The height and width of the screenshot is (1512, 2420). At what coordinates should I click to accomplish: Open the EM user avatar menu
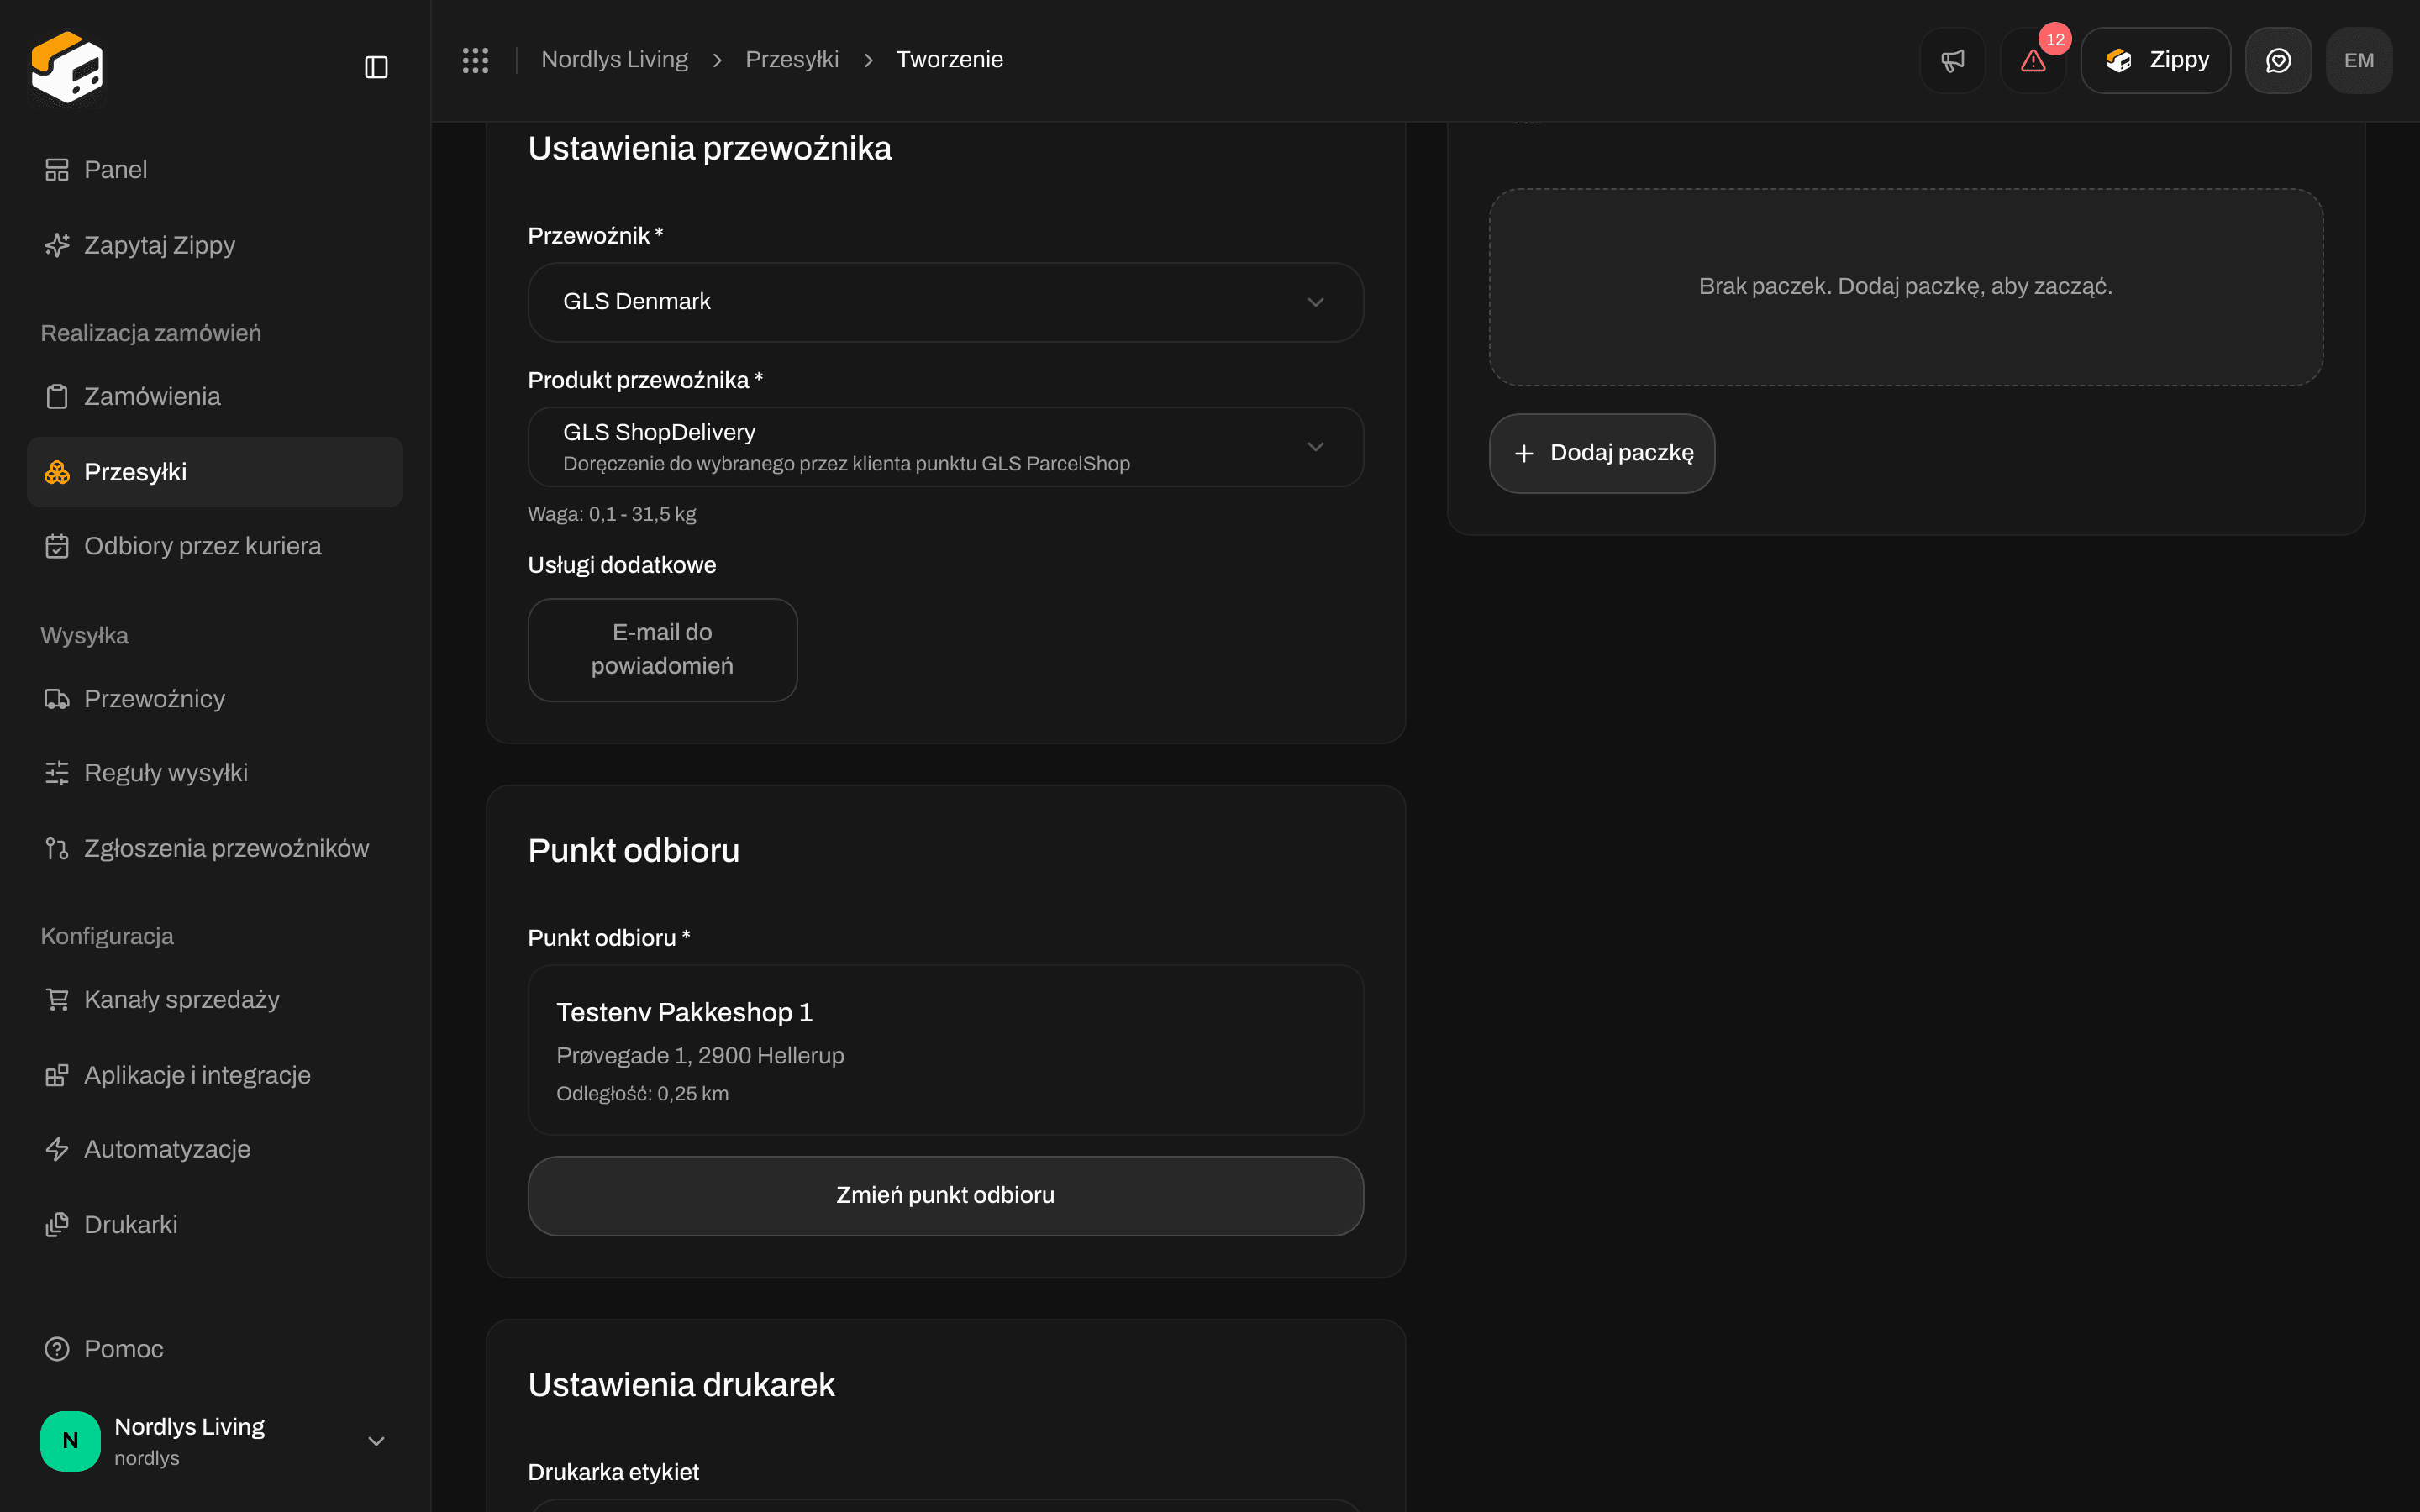pyautogui.click(x=2359, y=60)
